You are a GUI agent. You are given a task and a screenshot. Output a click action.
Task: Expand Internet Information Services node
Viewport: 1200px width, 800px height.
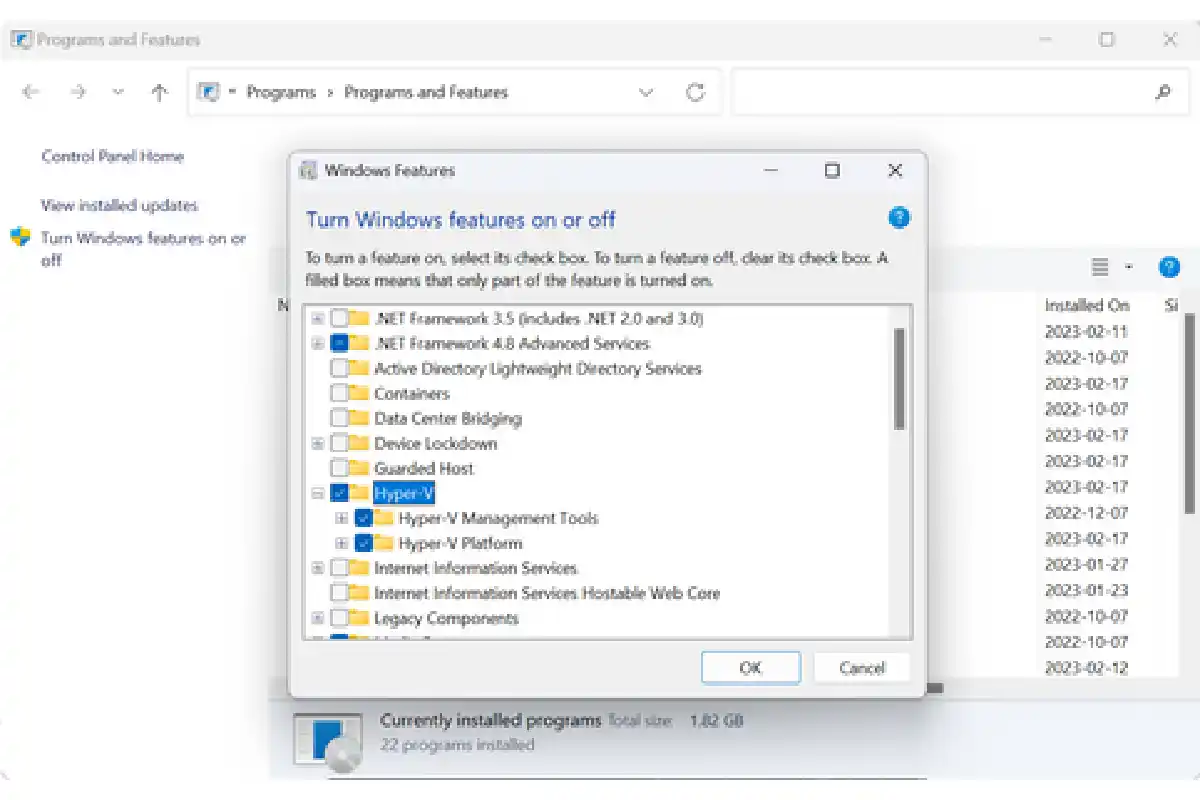tap(318, 568)
